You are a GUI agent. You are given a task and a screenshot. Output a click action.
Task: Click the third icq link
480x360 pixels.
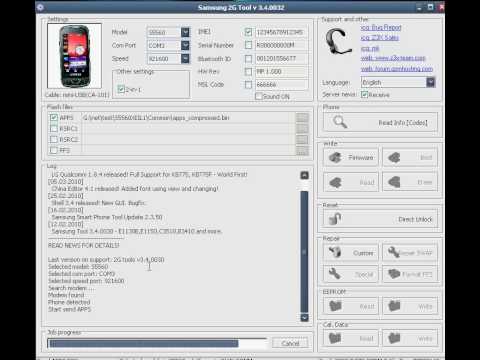click(370, 48)
